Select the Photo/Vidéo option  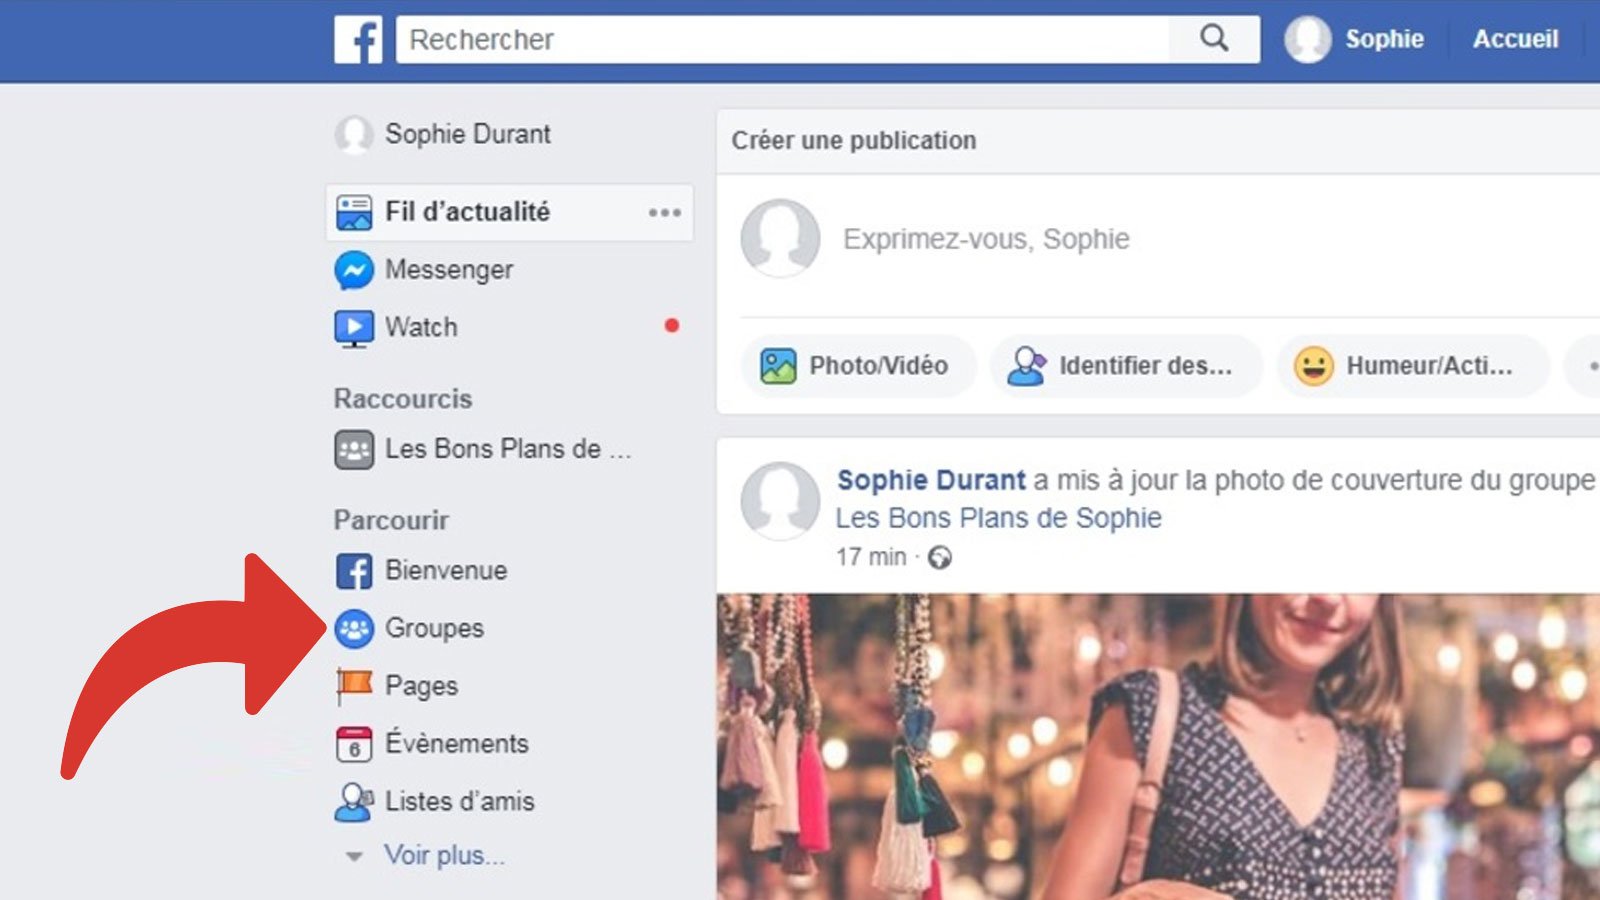[858, 366]
